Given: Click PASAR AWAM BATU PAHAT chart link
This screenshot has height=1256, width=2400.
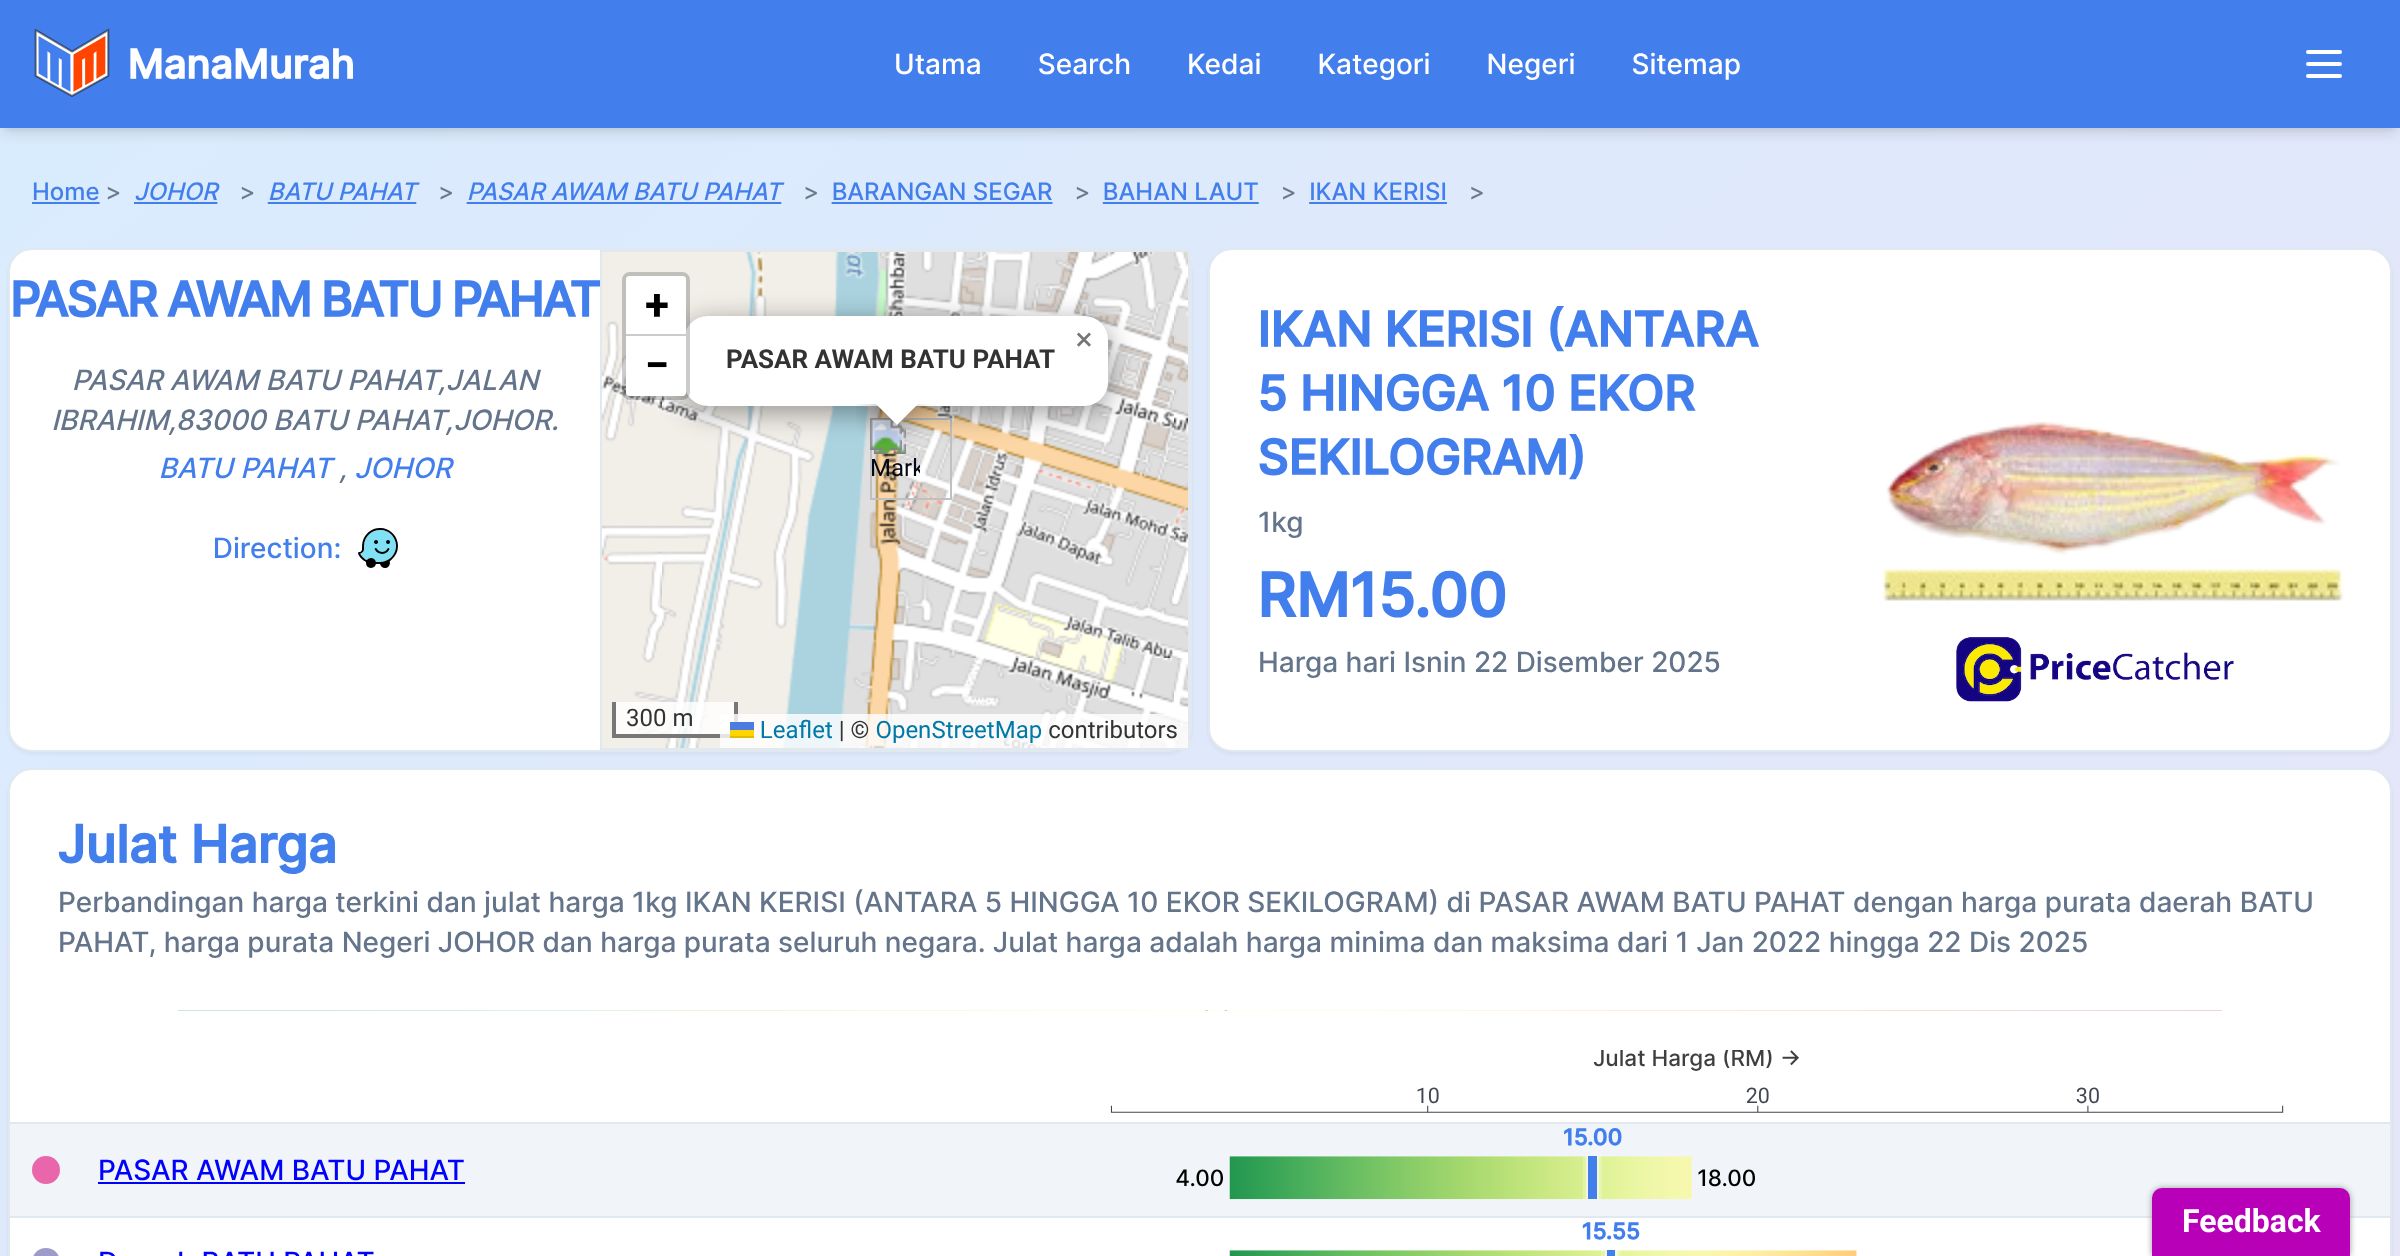Looking at the screenshot, I should (281, 1170).
